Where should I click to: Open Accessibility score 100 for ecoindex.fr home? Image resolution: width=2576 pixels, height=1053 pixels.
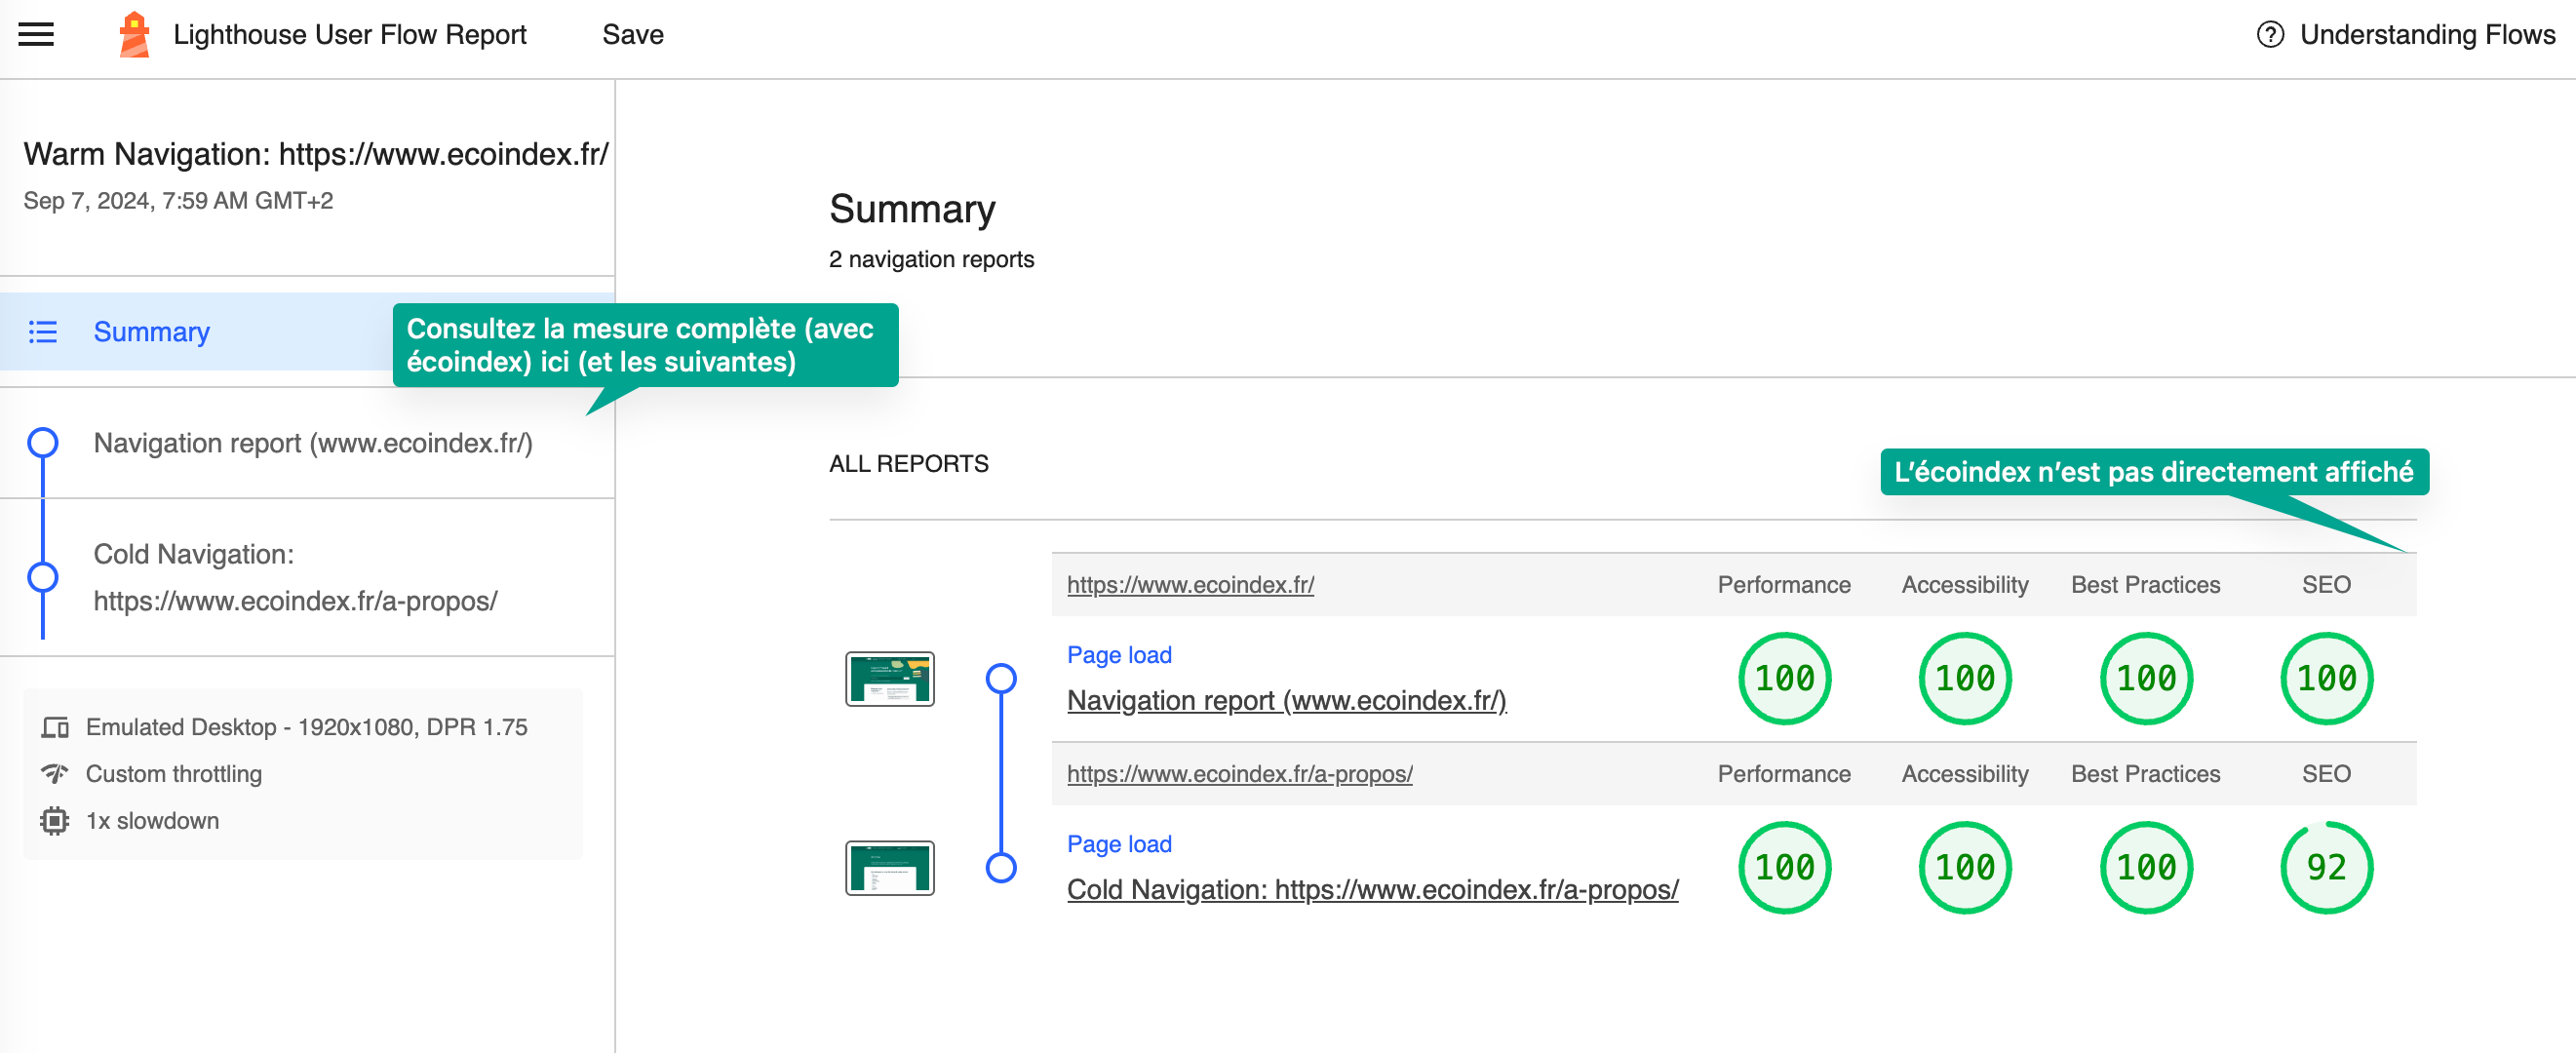[x=1965, y=679]
